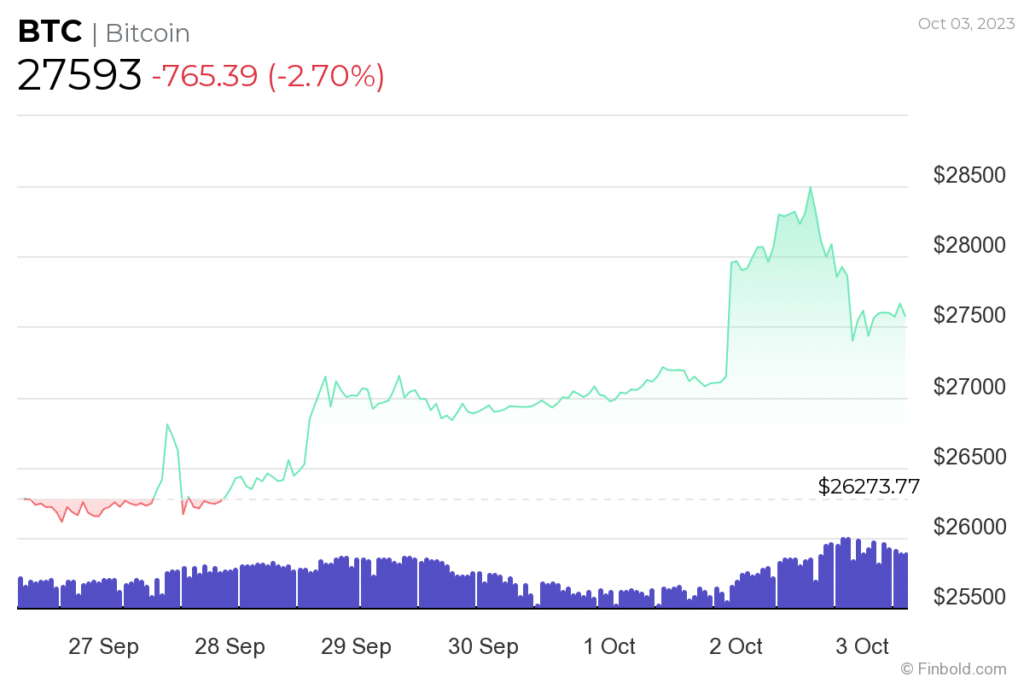This screenshot has height=683, width=1024.
Task: Click the highest peak of the price line
Action: point(810,188)
